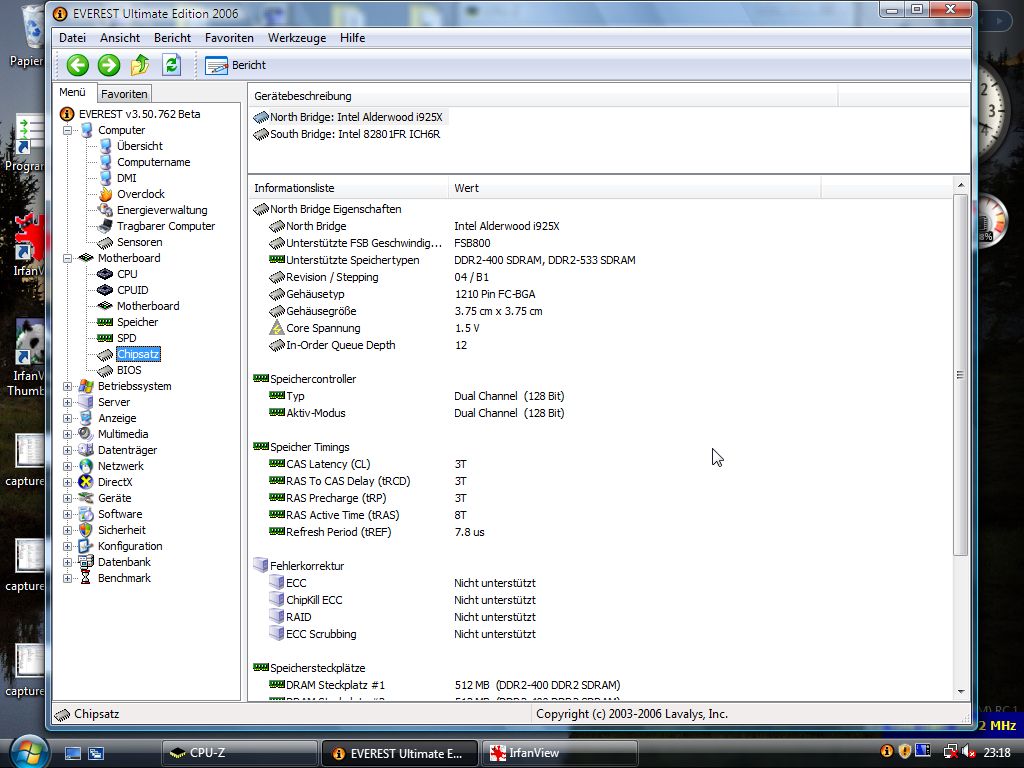Click the Geräte tree icon
The height and width of the screenshot is (768, 1024).
tap(86, 498)
